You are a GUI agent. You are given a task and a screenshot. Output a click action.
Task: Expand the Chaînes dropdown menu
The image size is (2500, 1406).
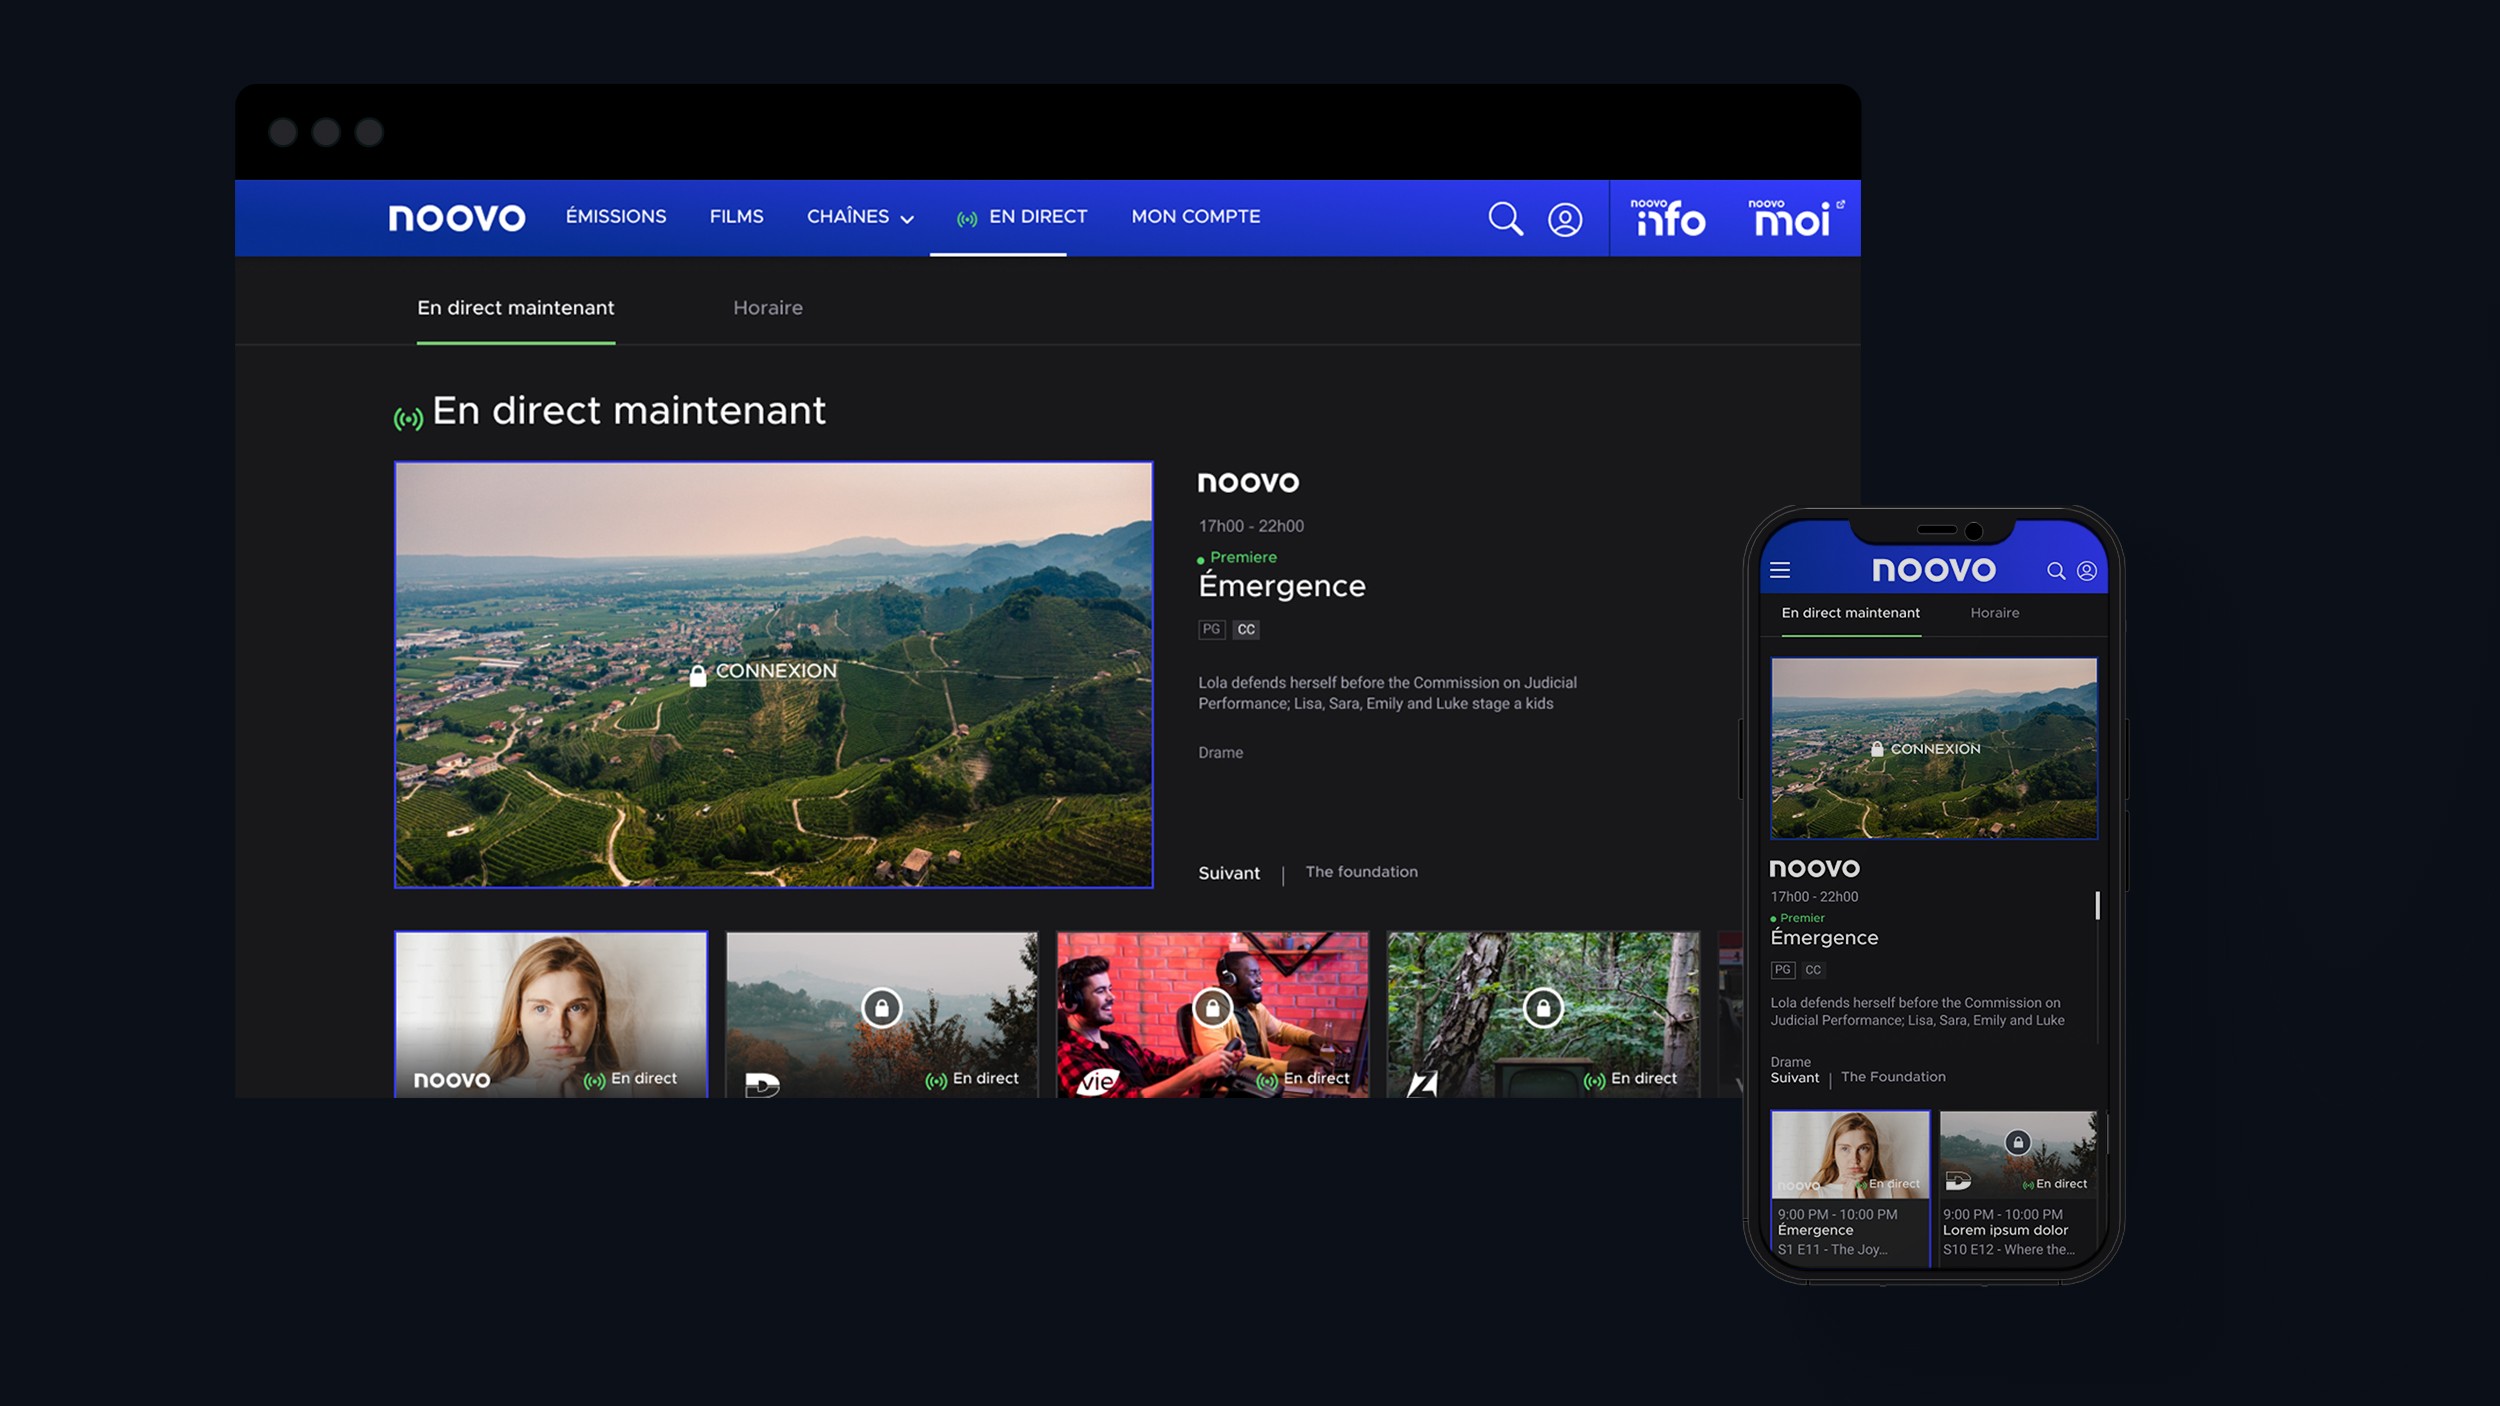(860, 217)
